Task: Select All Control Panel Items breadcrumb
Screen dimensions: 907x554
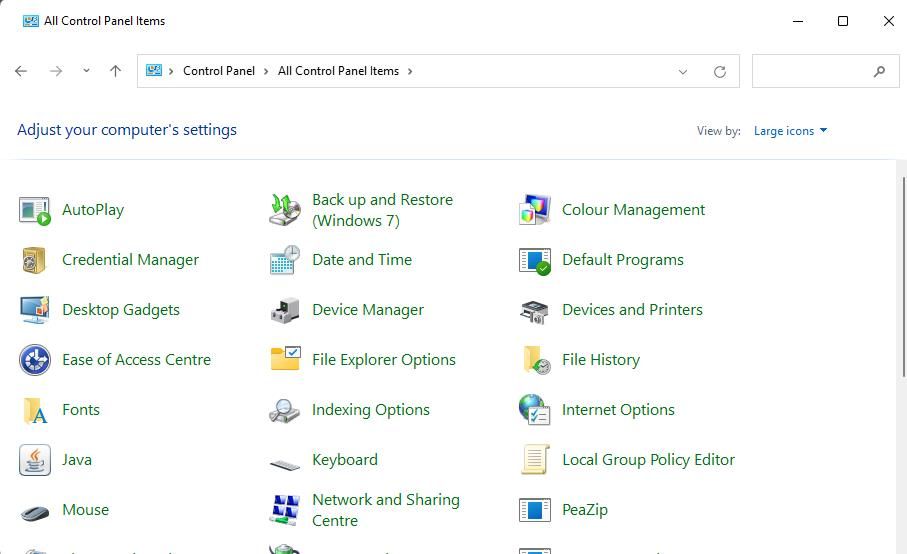Action: tap(338, 71)
